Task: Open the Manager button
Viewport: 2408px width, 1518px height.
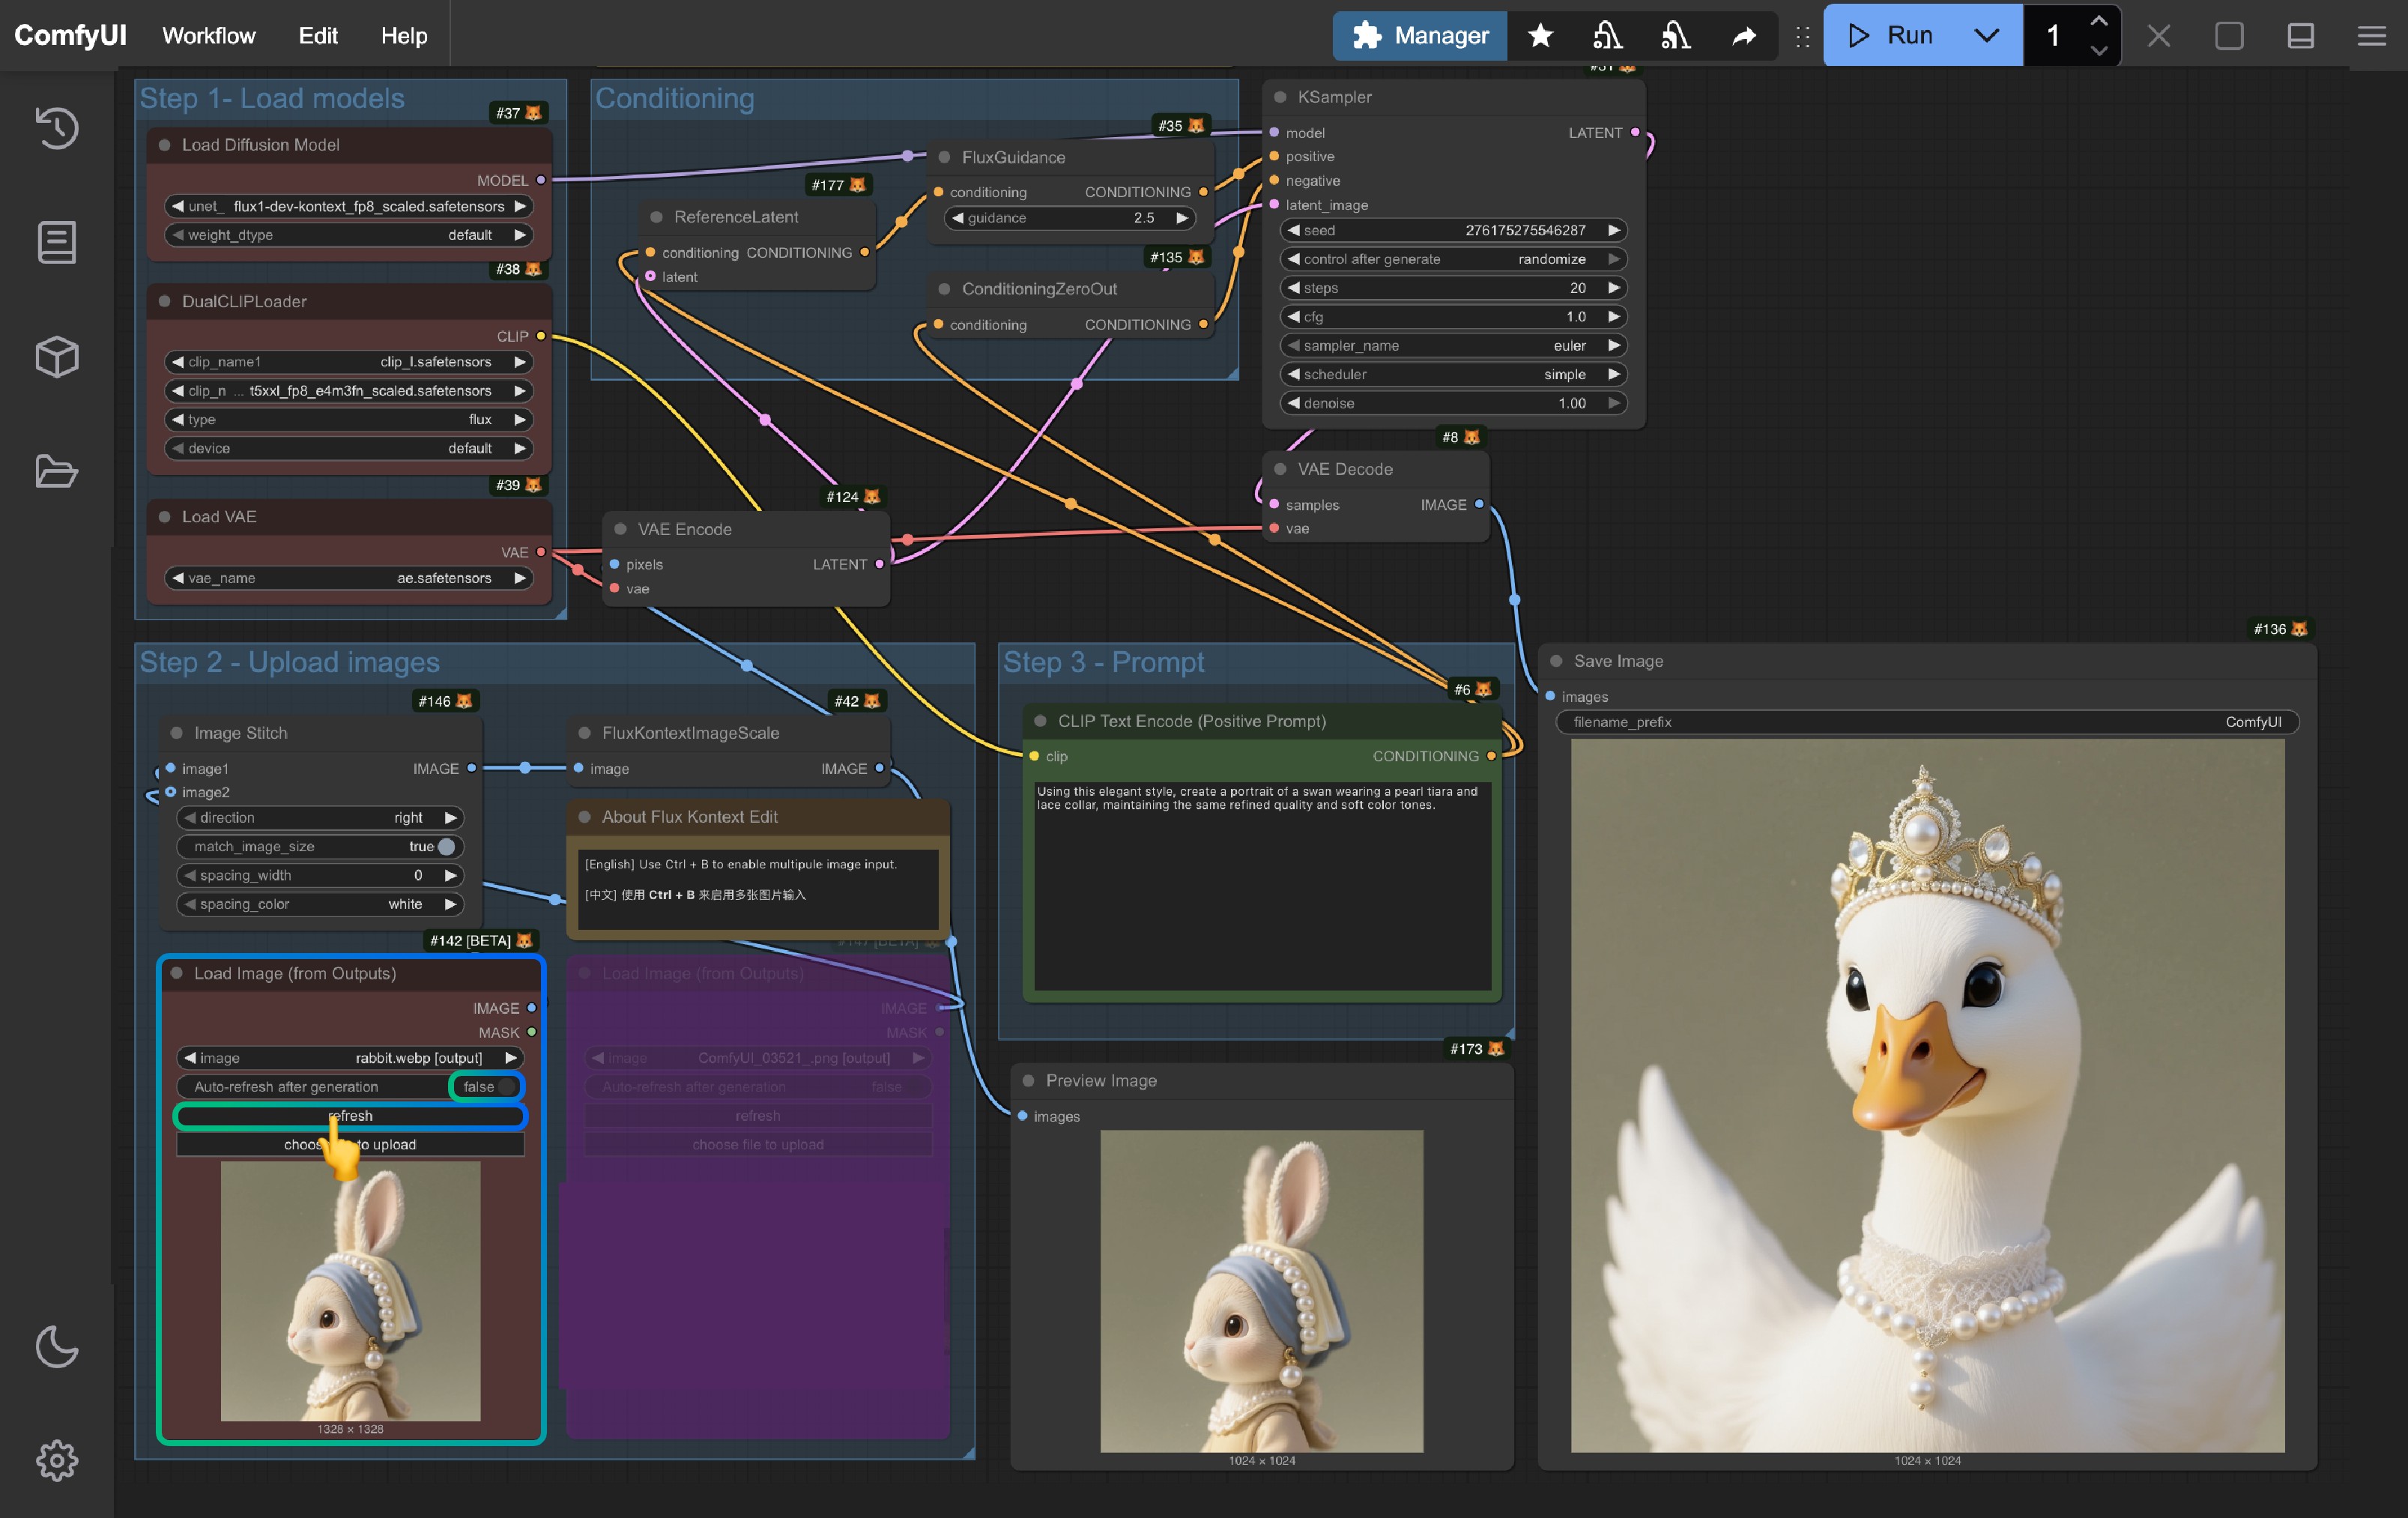Action: coord(1419,36)
